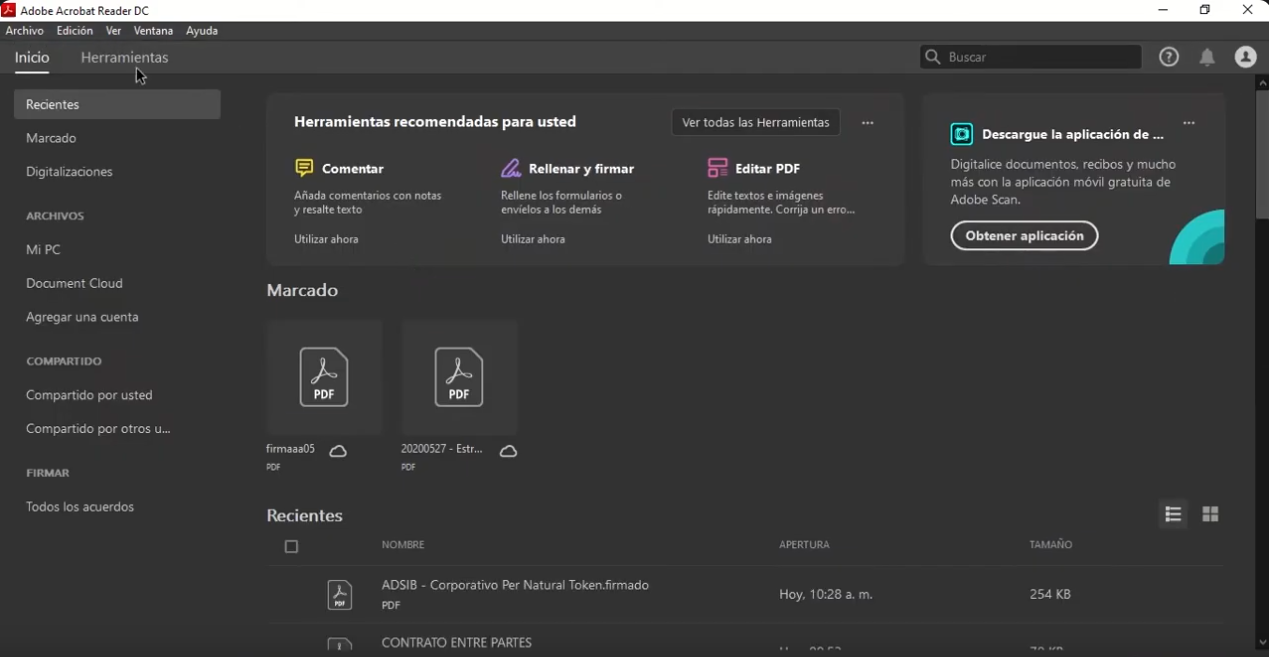
Task: Click PDF icon of ADSIB Corporativo row
Action: [340, 595]
